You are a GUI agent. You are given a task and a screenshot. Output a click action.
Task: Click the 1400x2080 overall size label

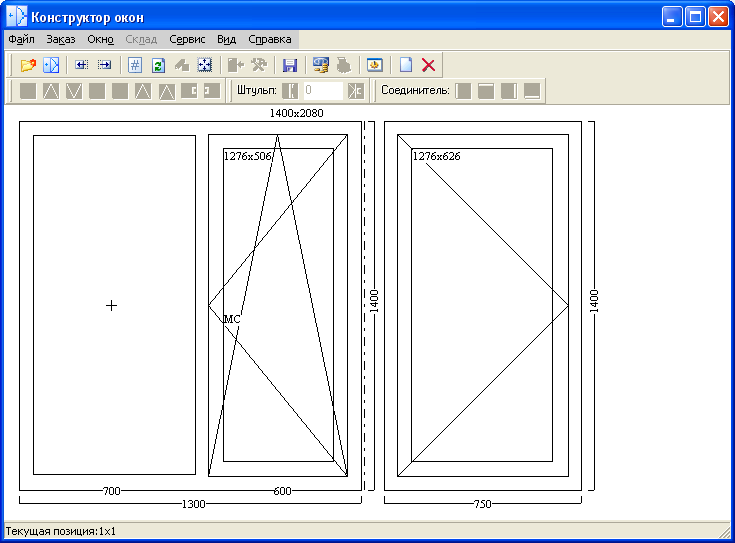pos(296,113)
